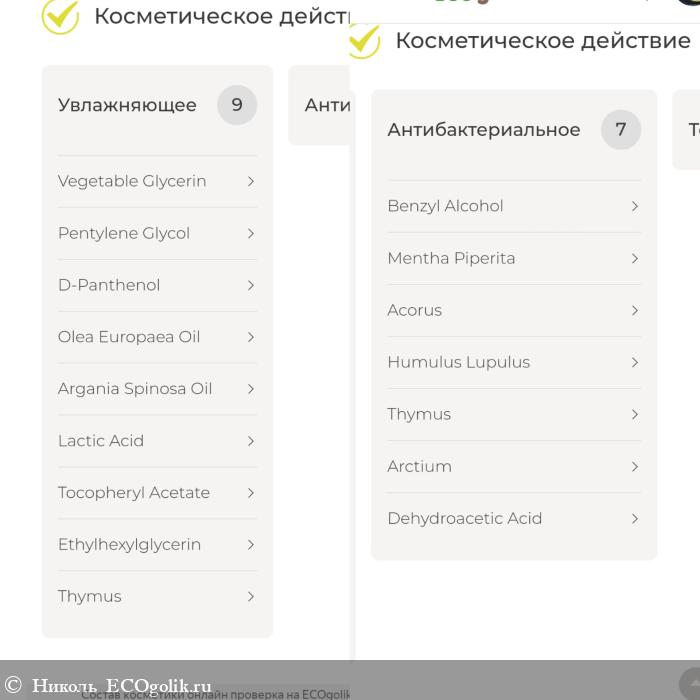This screenshot has height=700, width=700.
Task: Select the Увлажняющее category header
Action: 127,105
